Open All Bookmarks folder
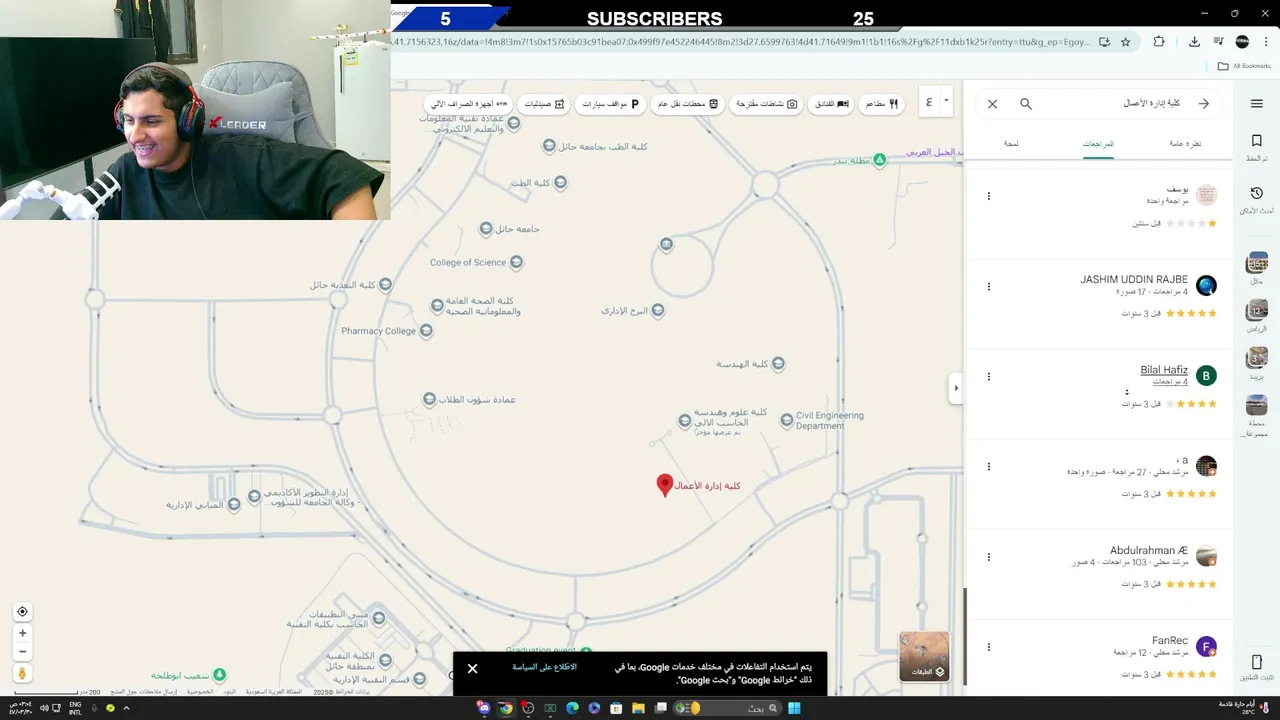 pos(1245,66)
